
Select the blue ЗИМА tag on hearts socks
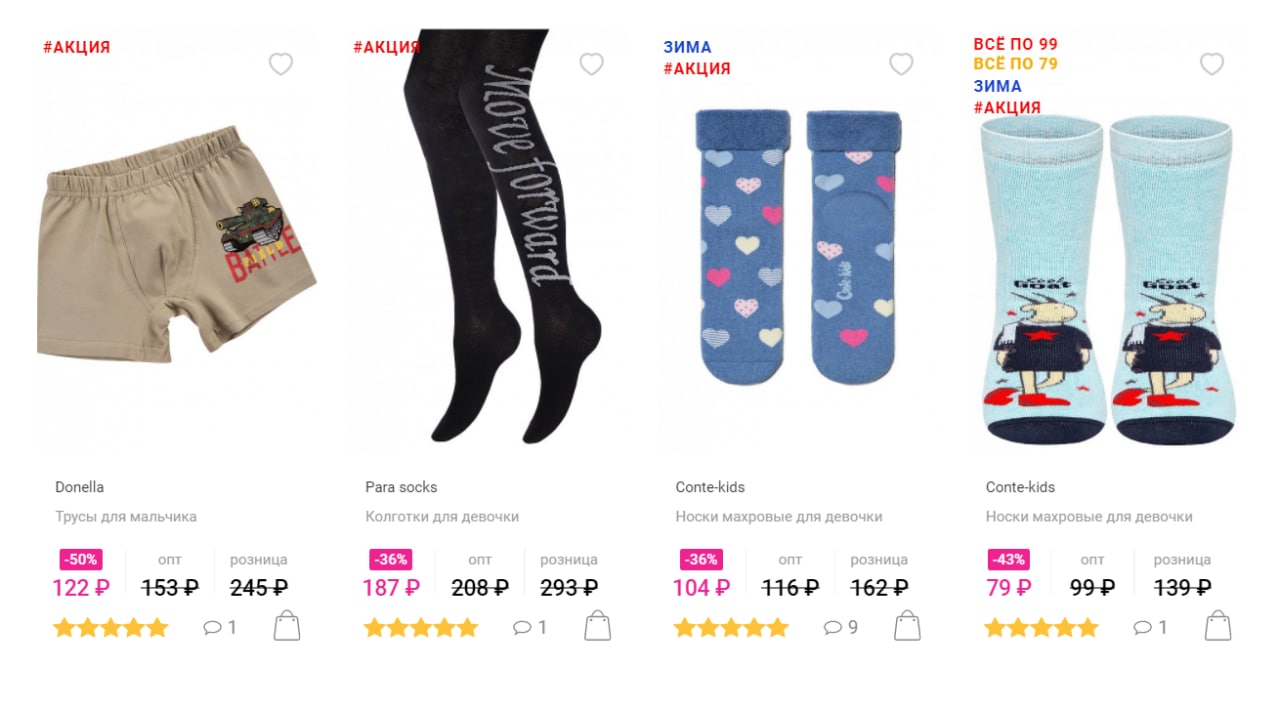tap(687, 47)
